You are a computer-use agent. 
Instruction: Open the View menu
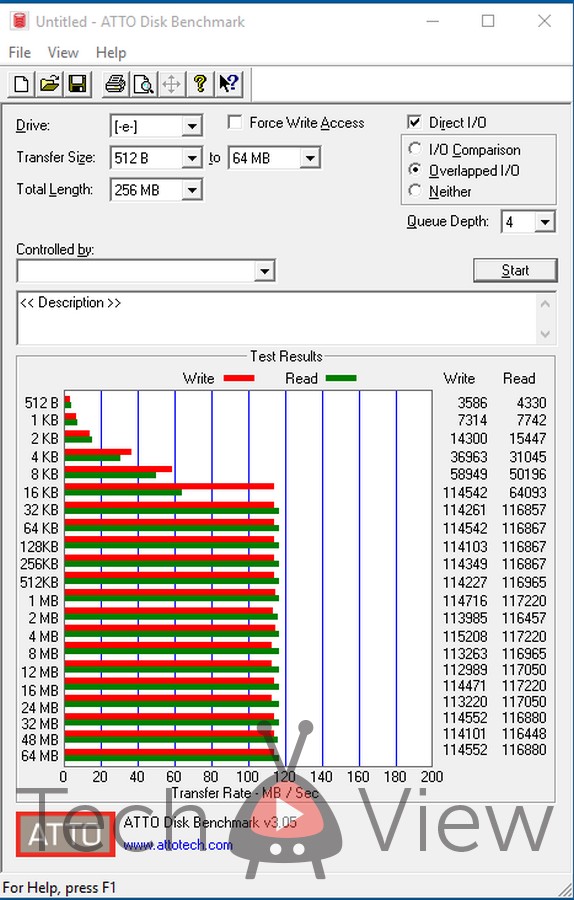63,53
